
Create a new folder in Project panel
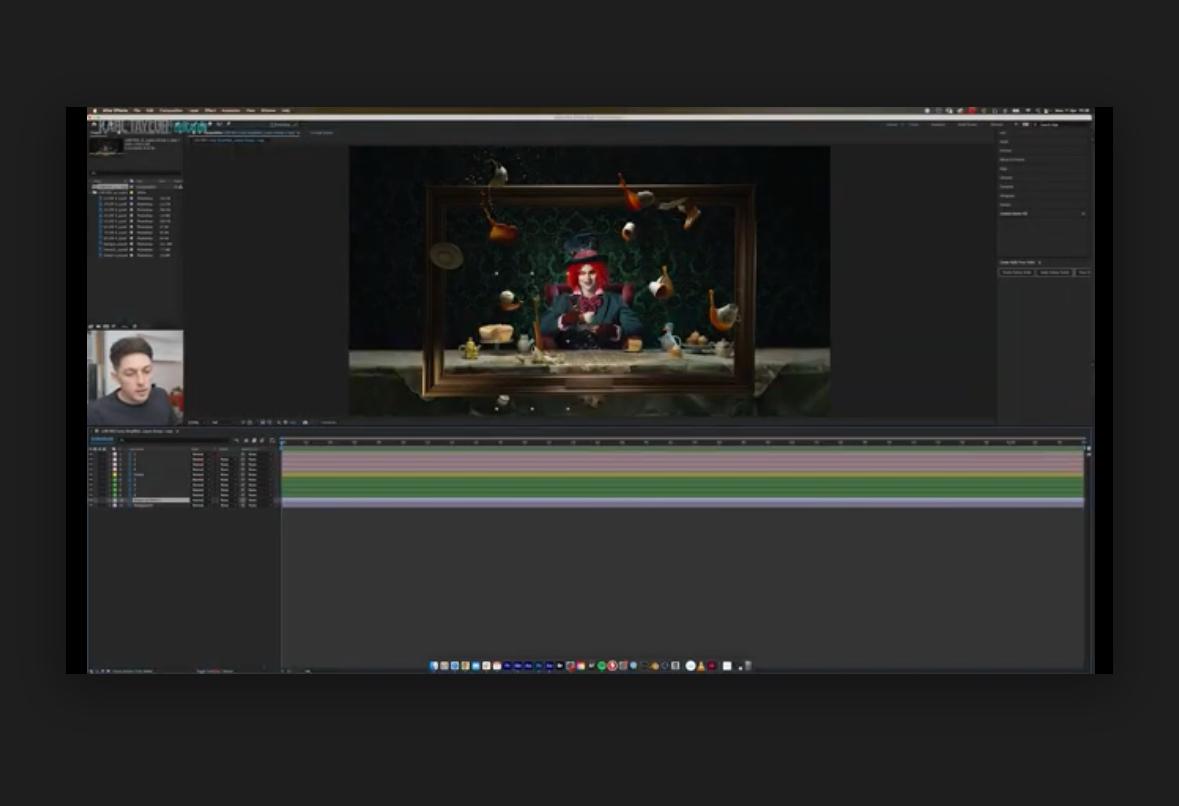[98, 326]
